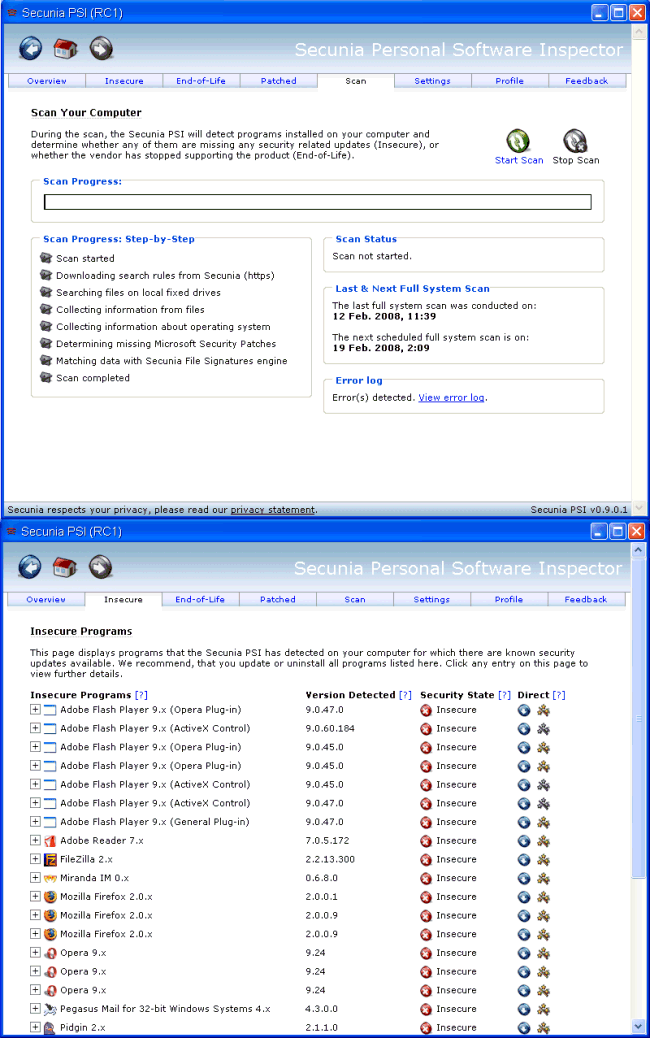
Task: Select Adobe Flash Player 9.x (General Plug-in) name
Action: click(154, 822)
